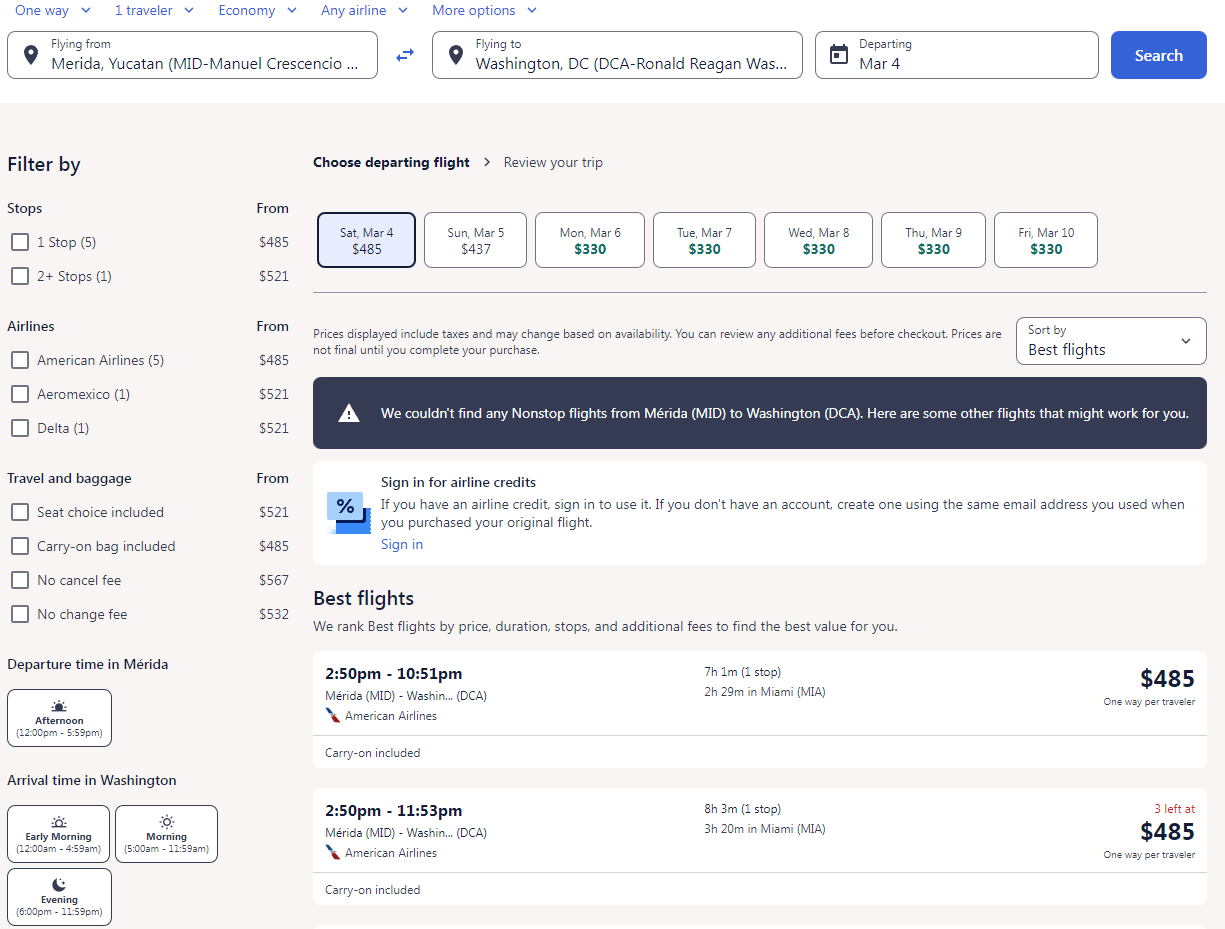Click the 7h 1m (1 stop) duration
1225x929 pixels.
[x=743, y=672]
